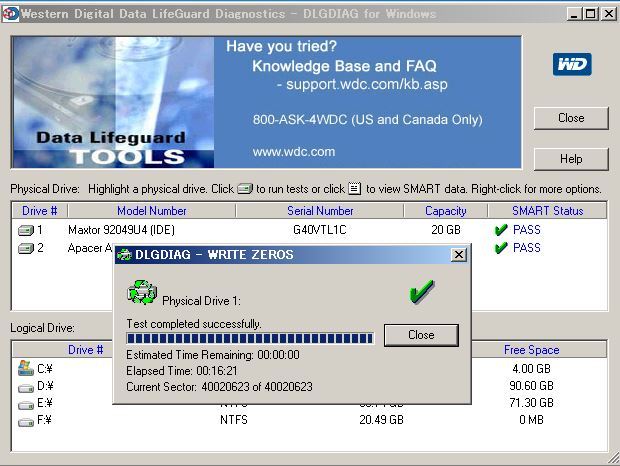Screen dimensions: 620x466
Task: Click the 71.30 GB free space value
Action: (x=531, y=403)
